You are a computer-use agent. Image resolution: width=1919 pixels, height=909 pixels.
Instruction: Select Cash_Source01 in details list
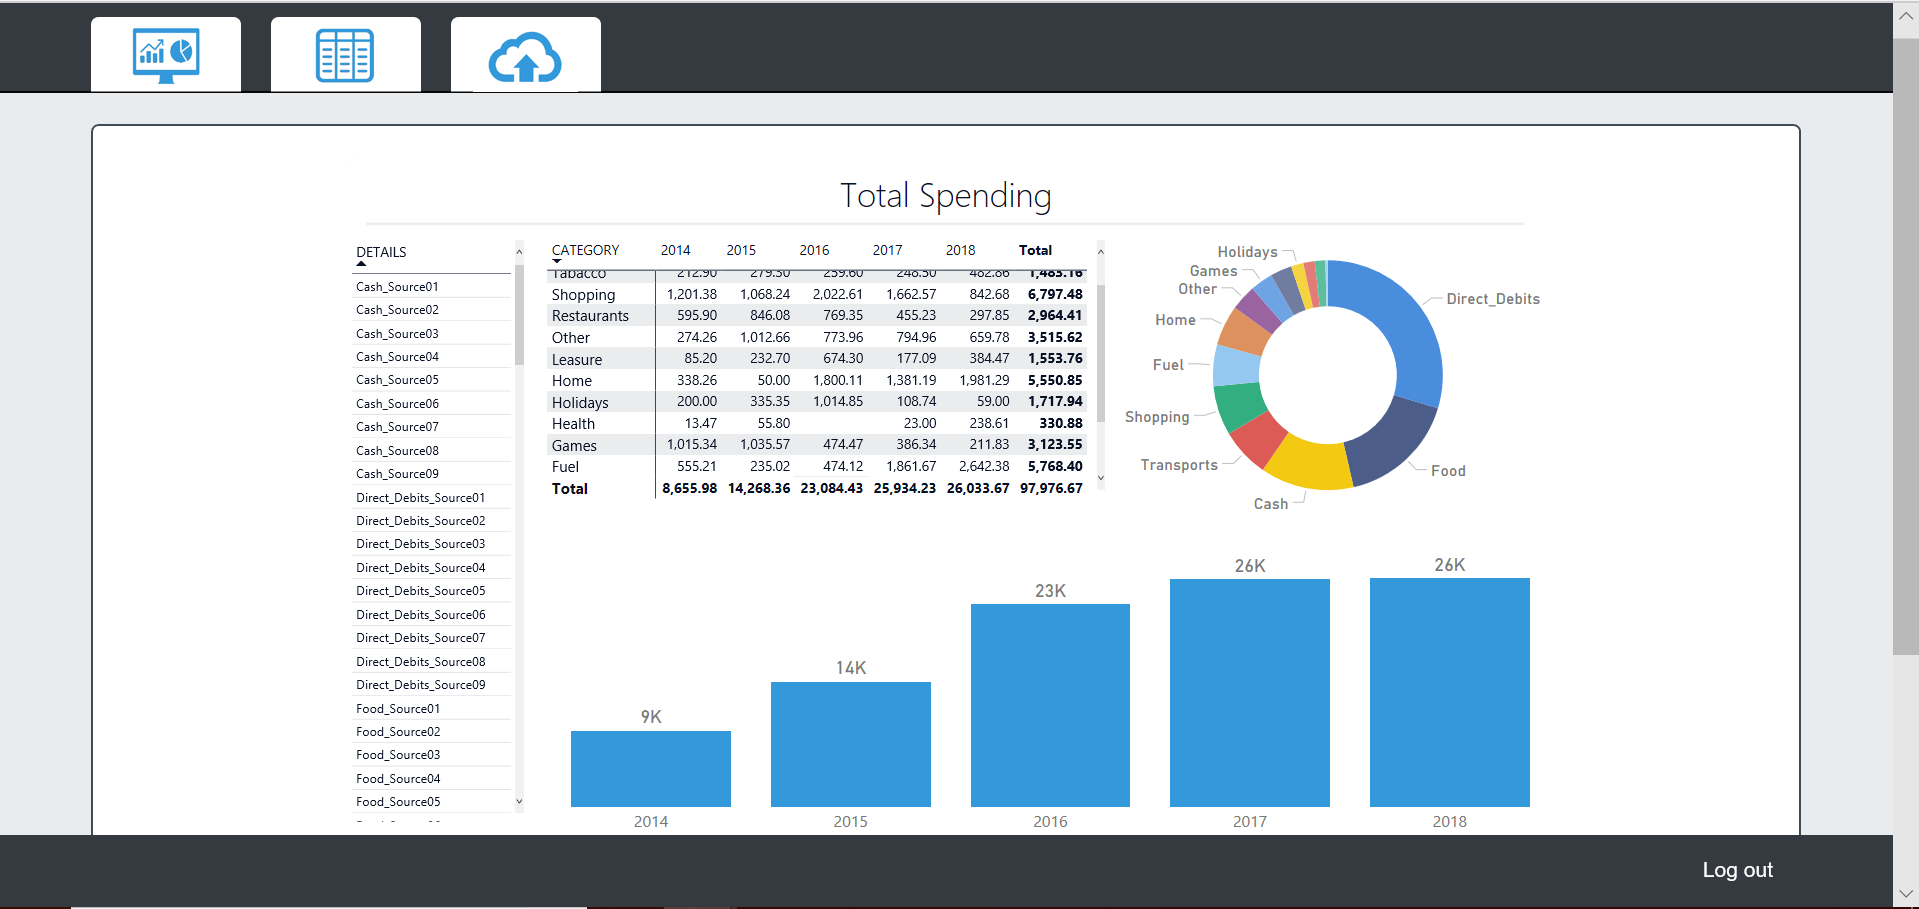[x=397, y=287]
